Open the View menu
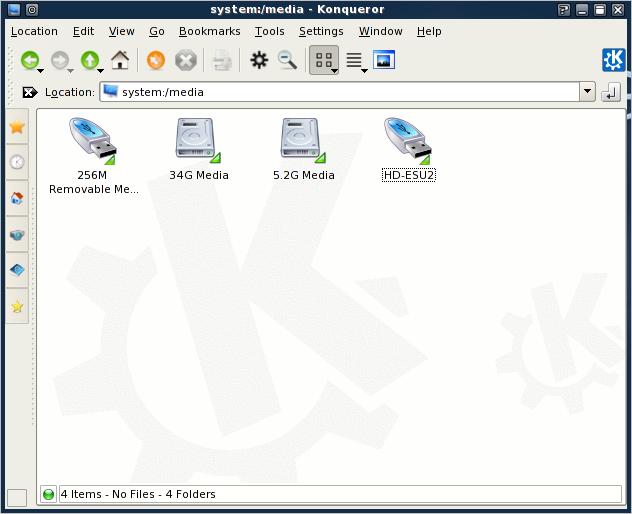Image resolution: width=632 pixels, height=514 pixels. click(x=121, y=31)
